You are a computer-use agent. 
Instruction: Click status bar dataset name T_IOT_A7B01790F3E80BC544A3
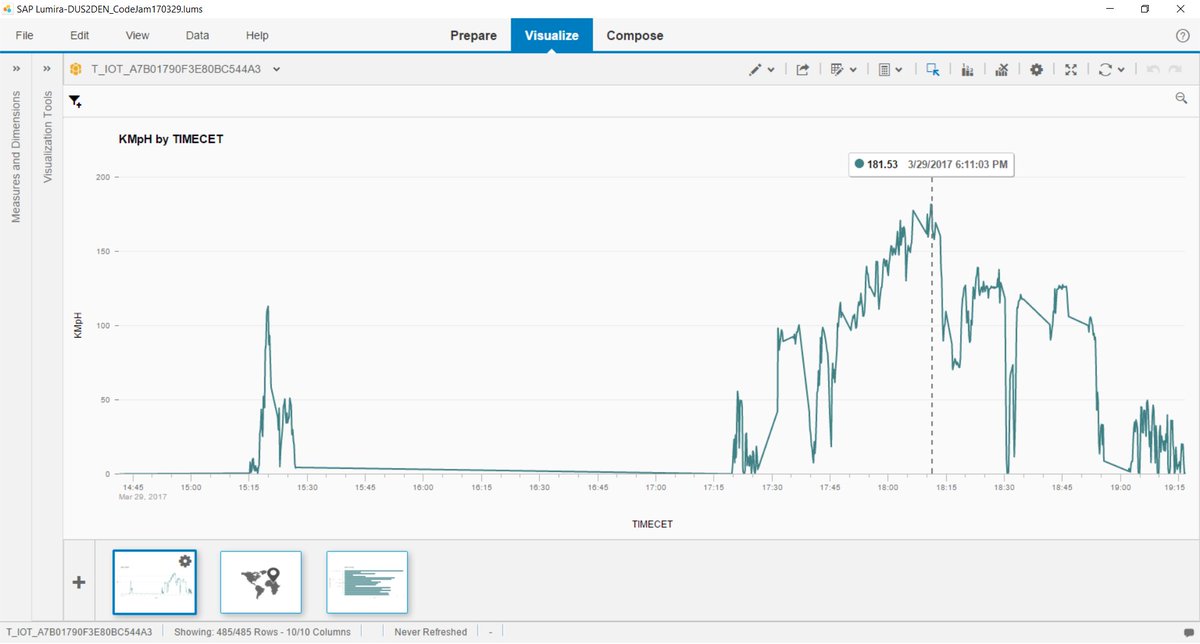point(79,632)
